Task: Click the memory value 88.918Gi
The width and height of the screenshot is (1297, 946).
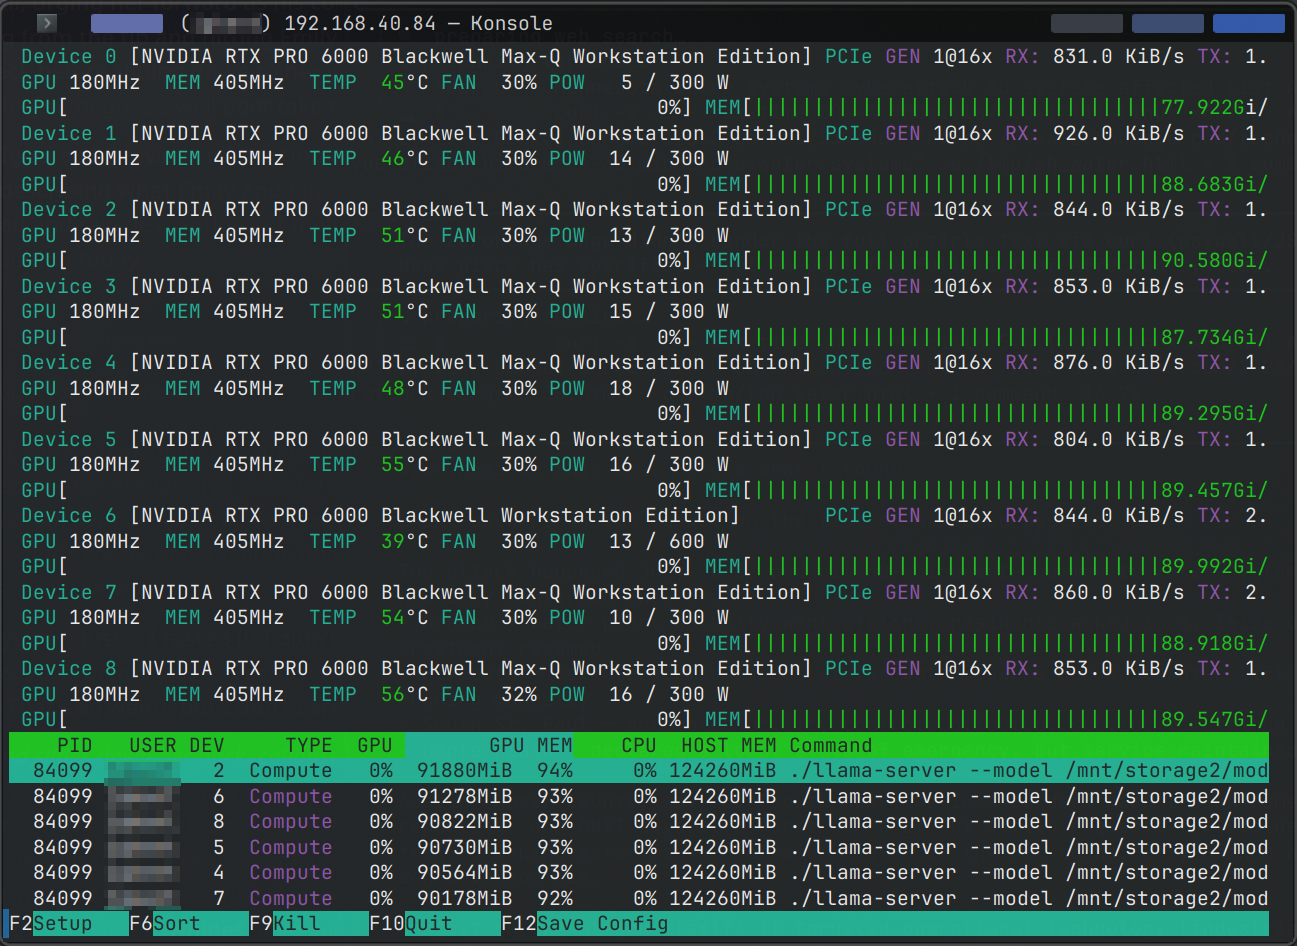Action: (x=1209, y=644)
